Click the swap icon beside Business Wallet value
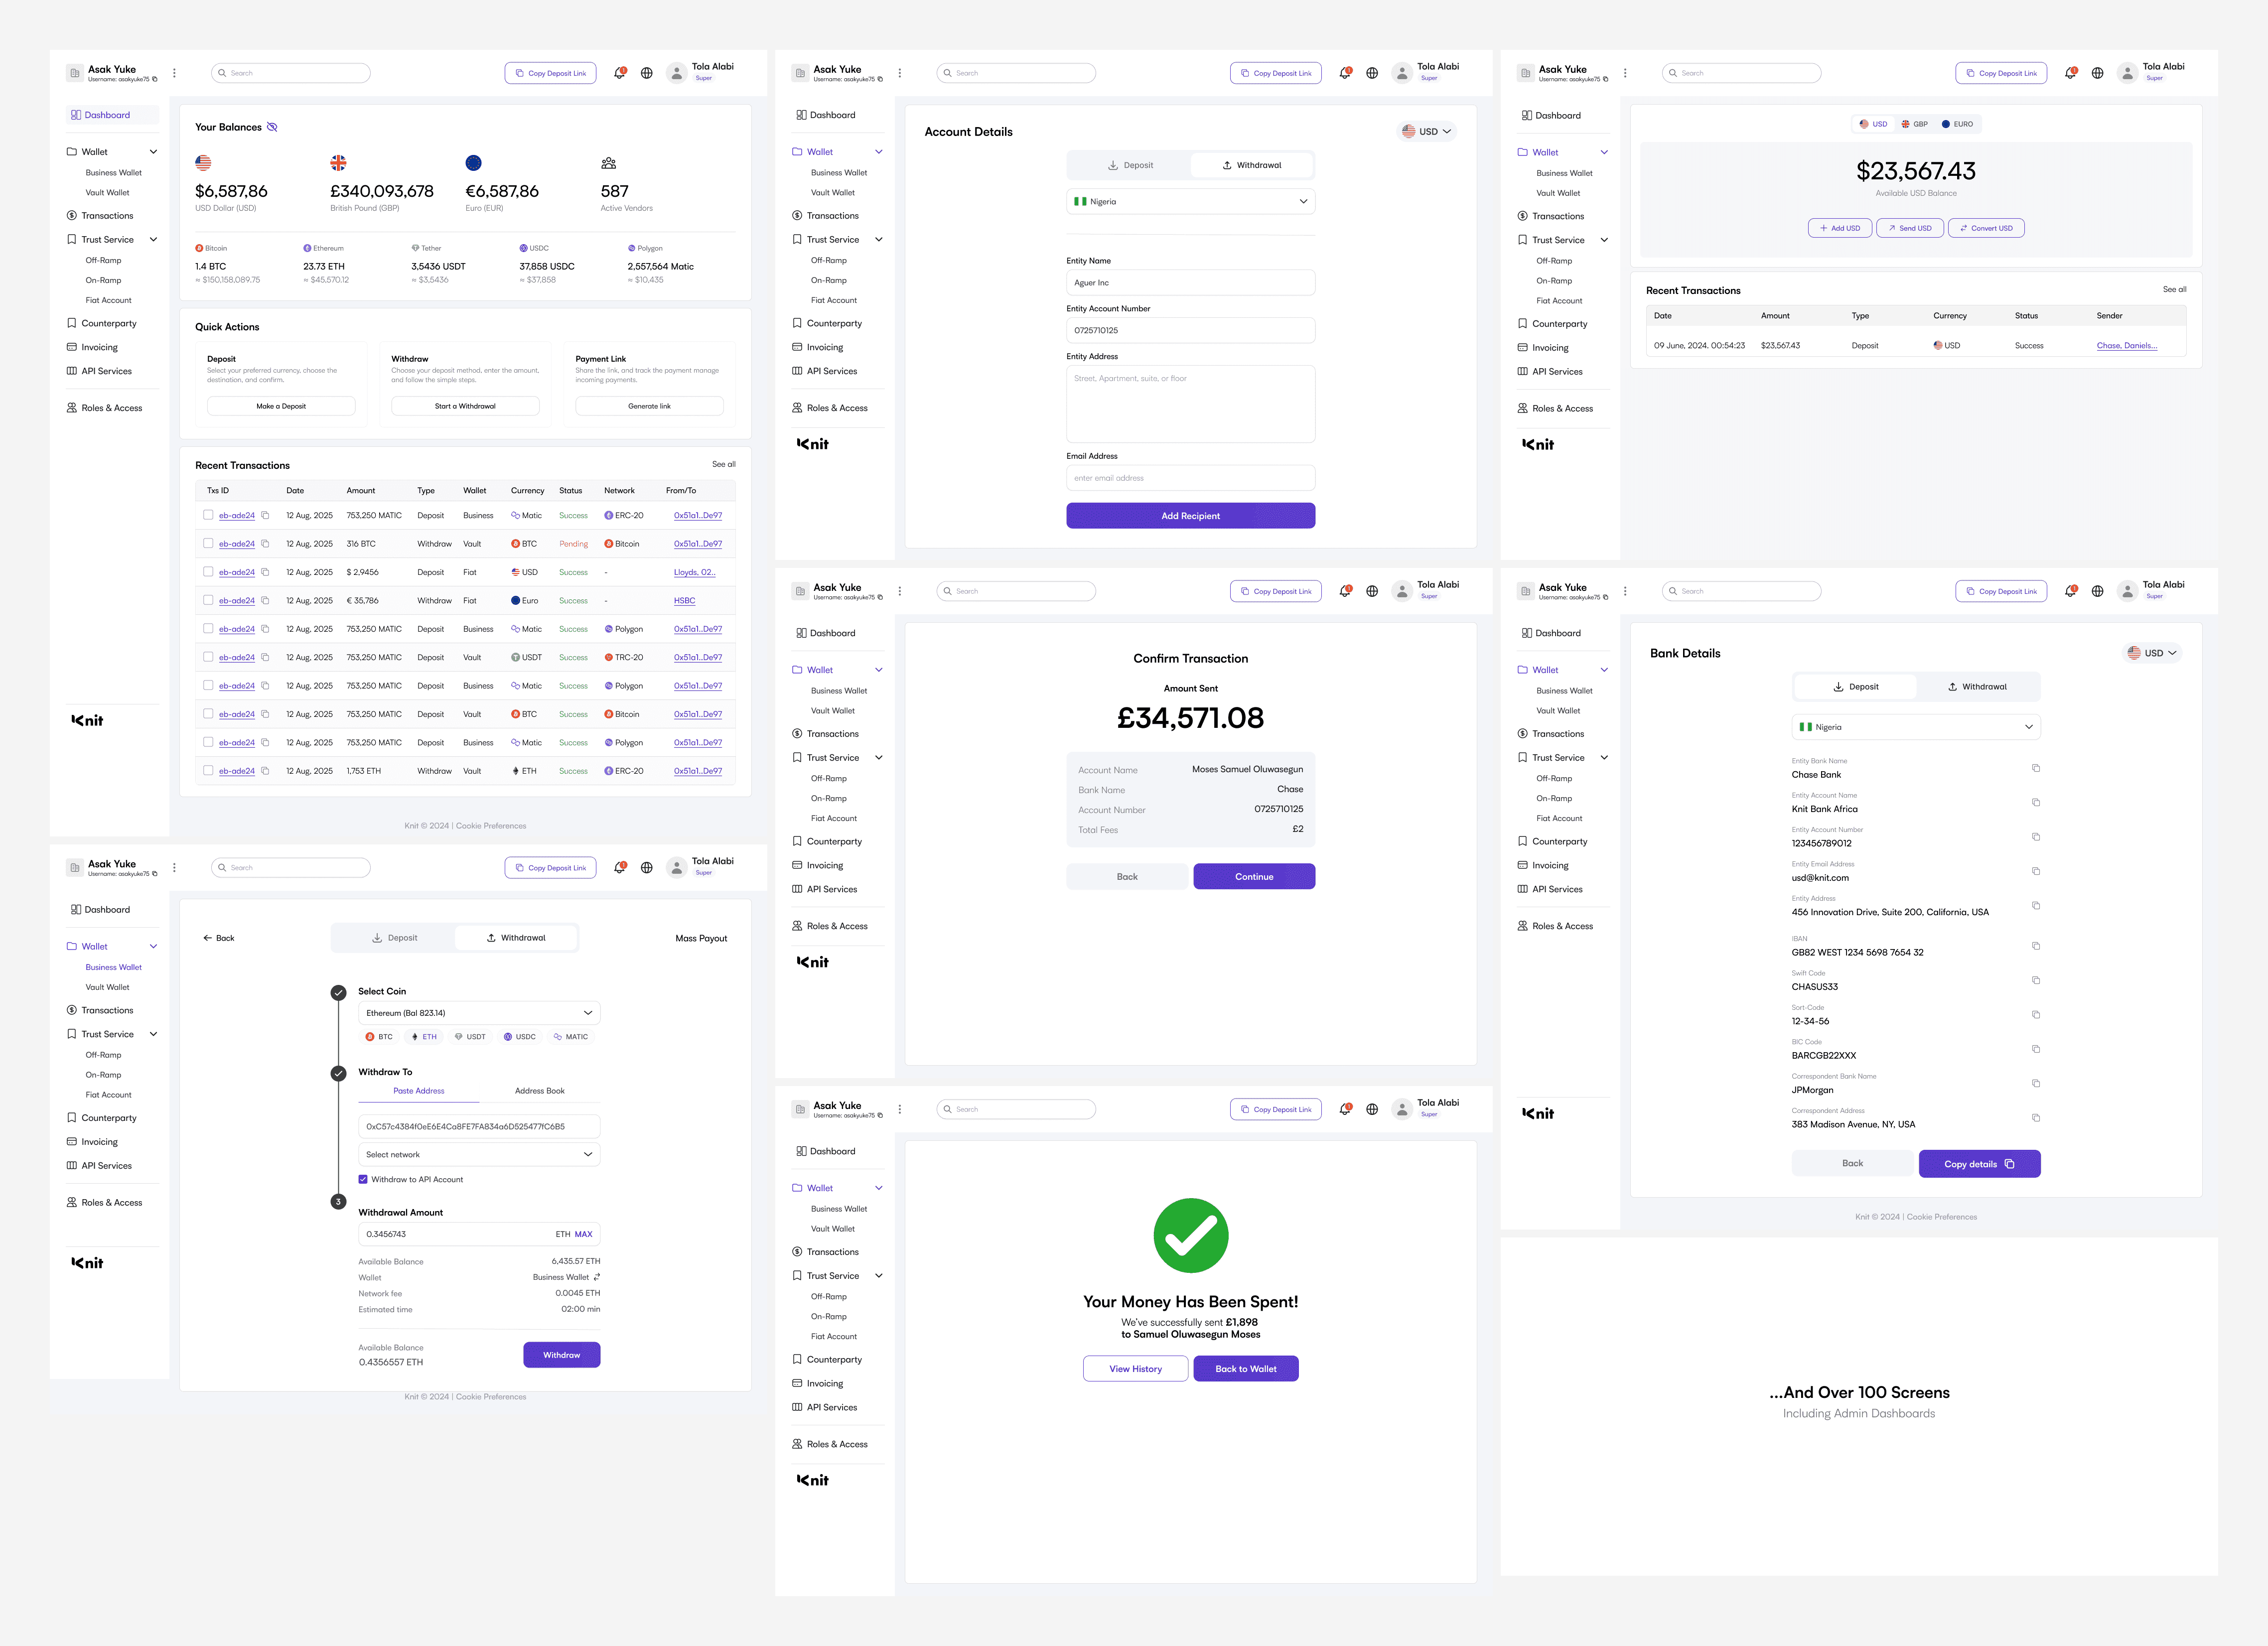 (x=597, y=1277)
